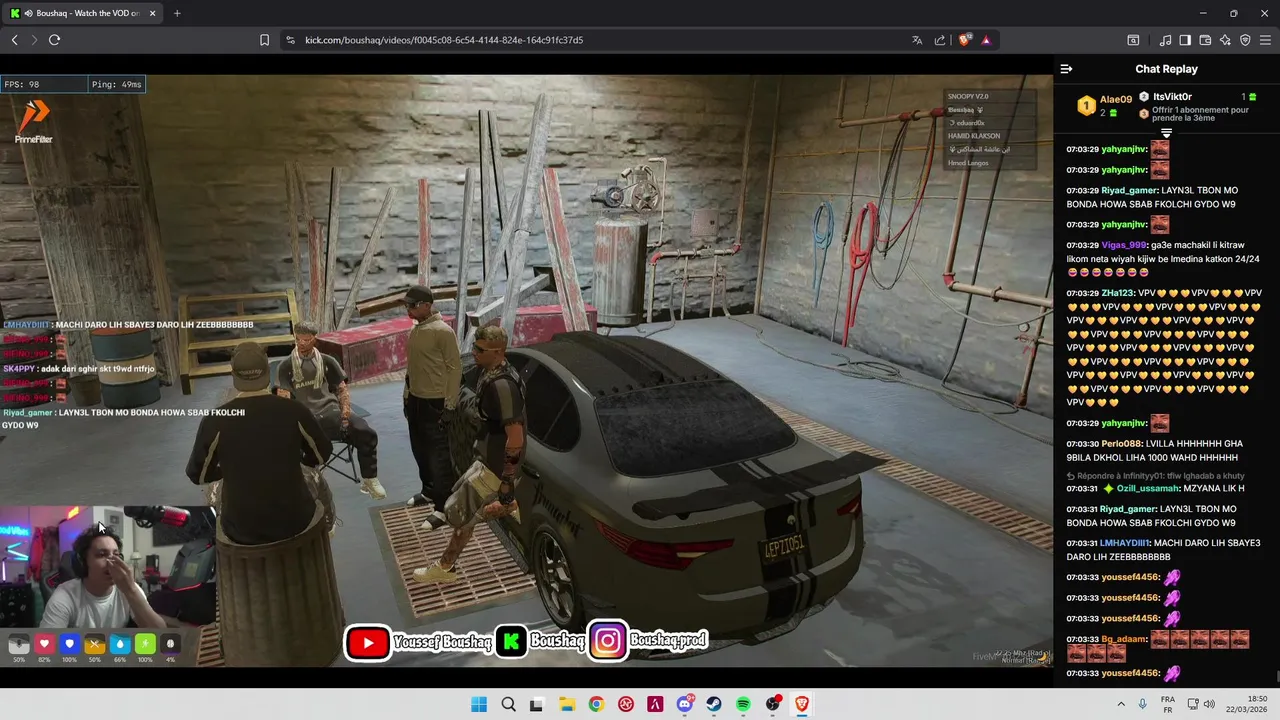Open Task View on the taskbar
This screenshot has height=720, width=1280.
[x=536, y=704]
